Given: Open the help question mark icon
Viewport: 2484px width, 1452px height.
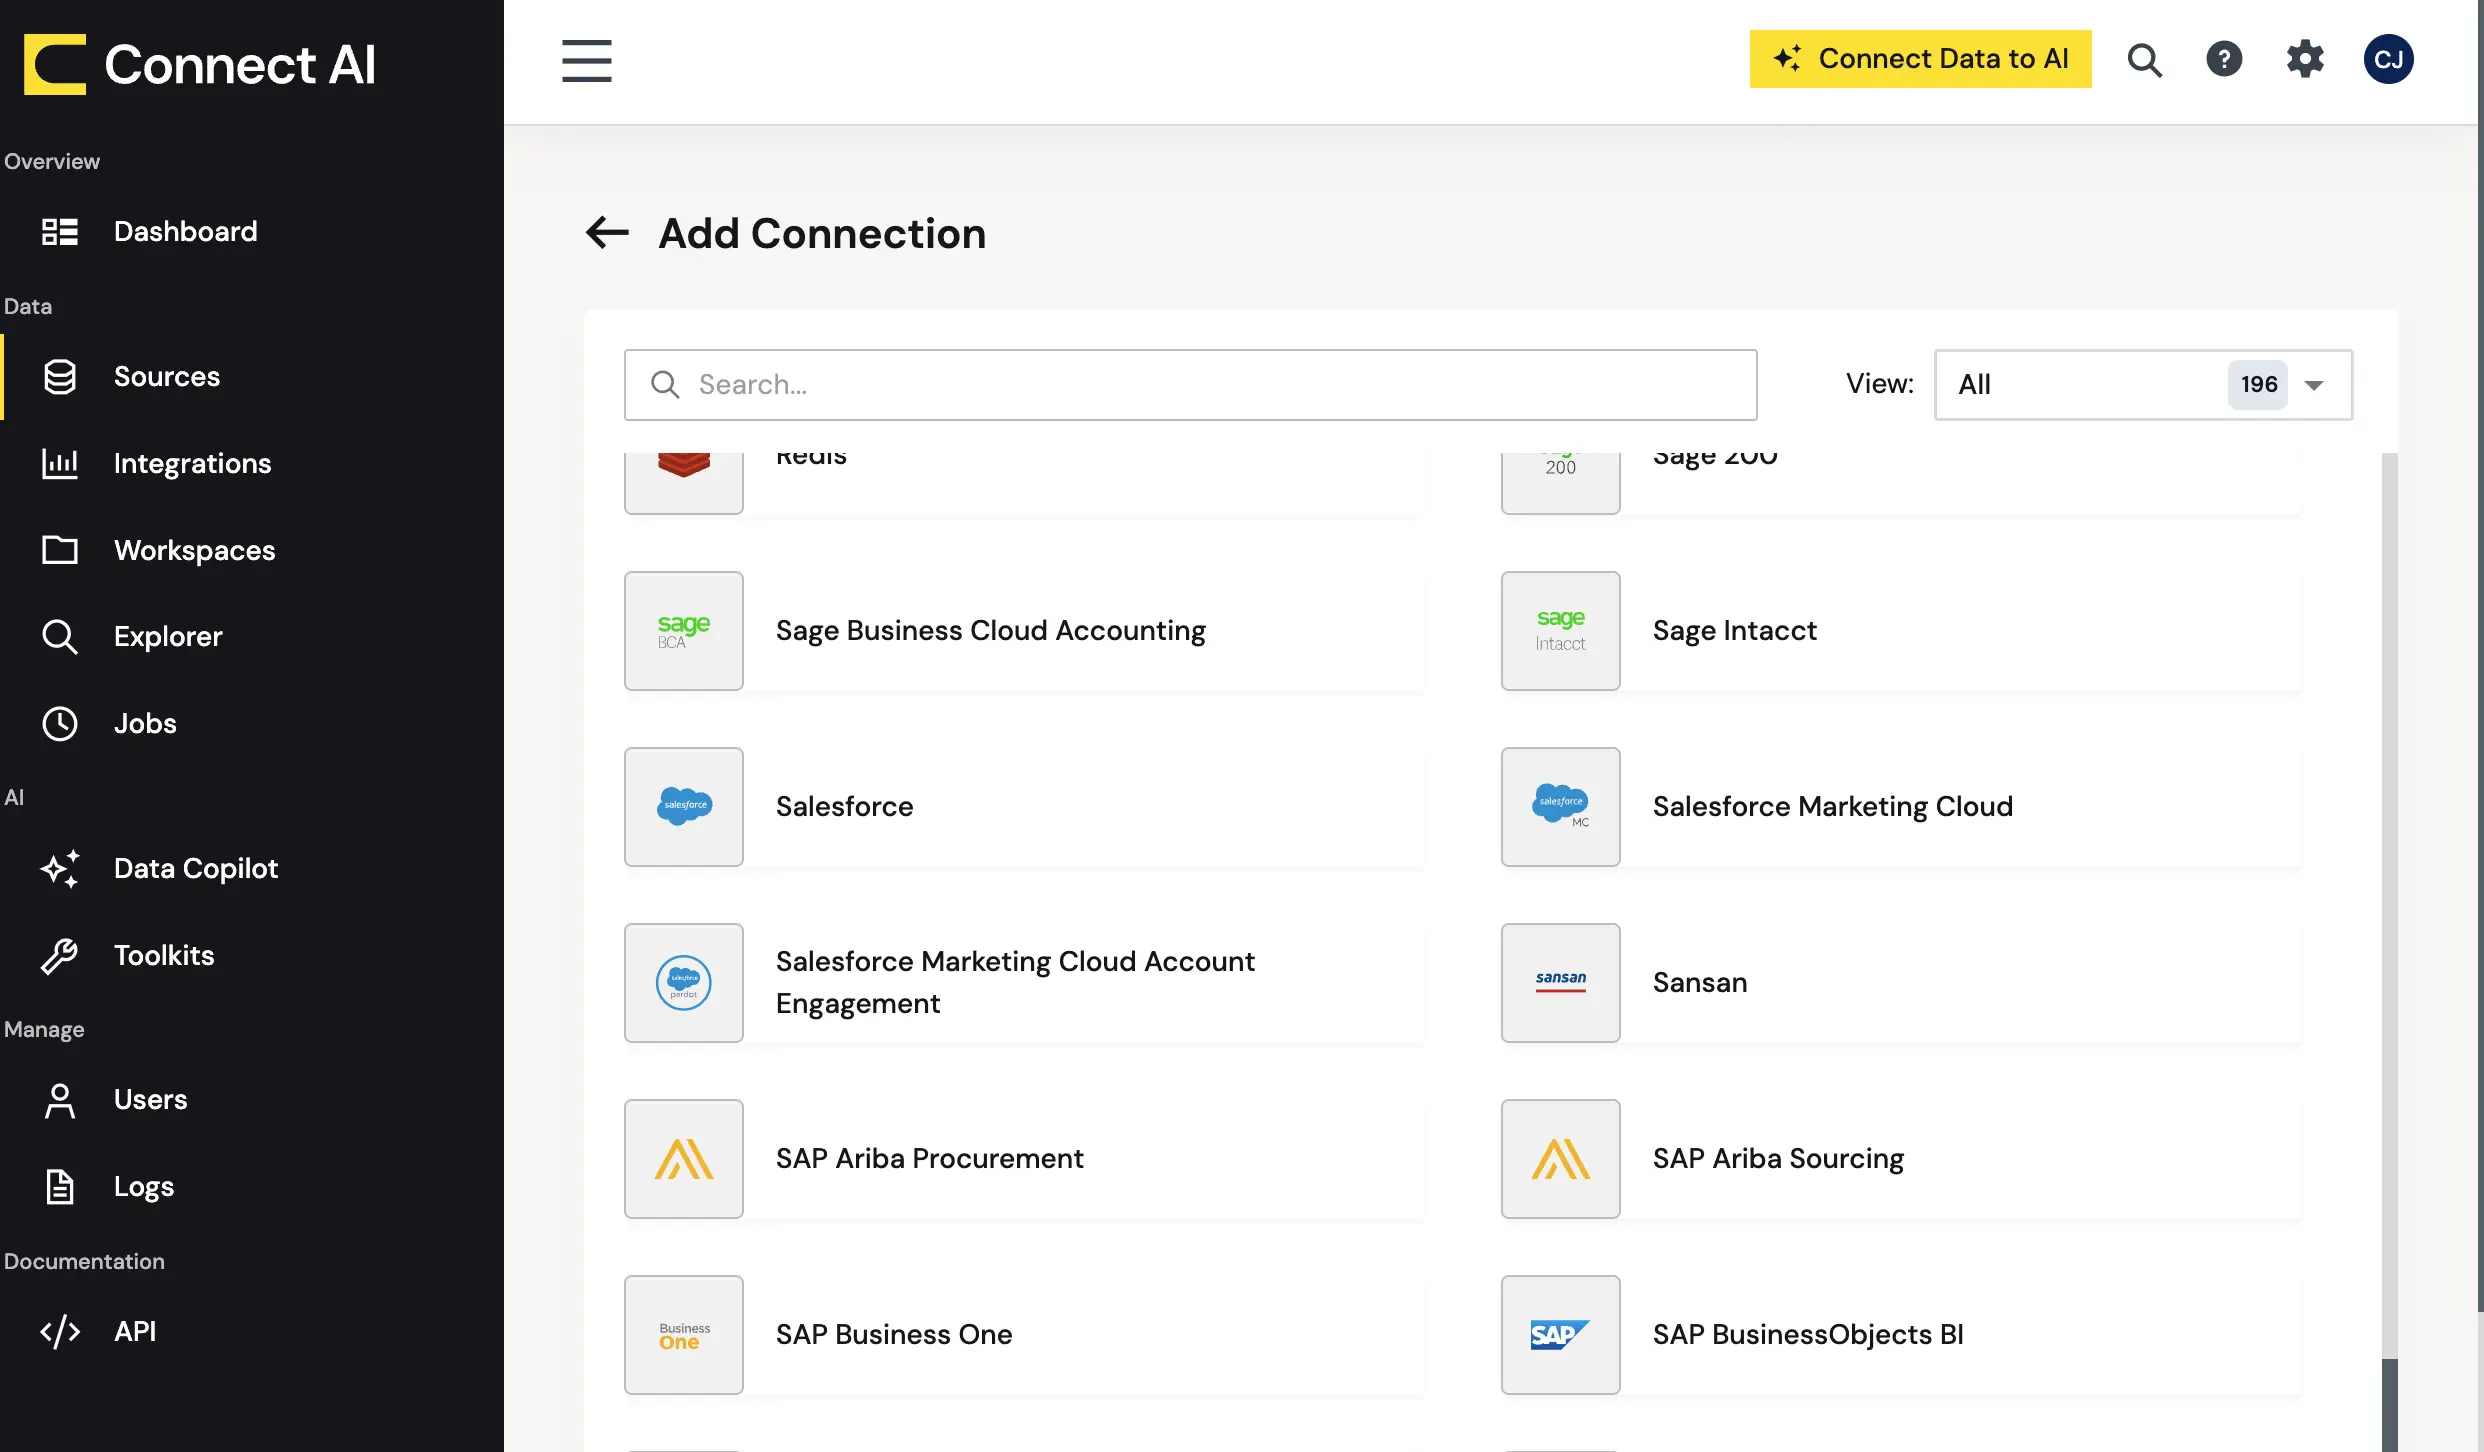Looking at the screenshot, I should [x=2224, y=59].
